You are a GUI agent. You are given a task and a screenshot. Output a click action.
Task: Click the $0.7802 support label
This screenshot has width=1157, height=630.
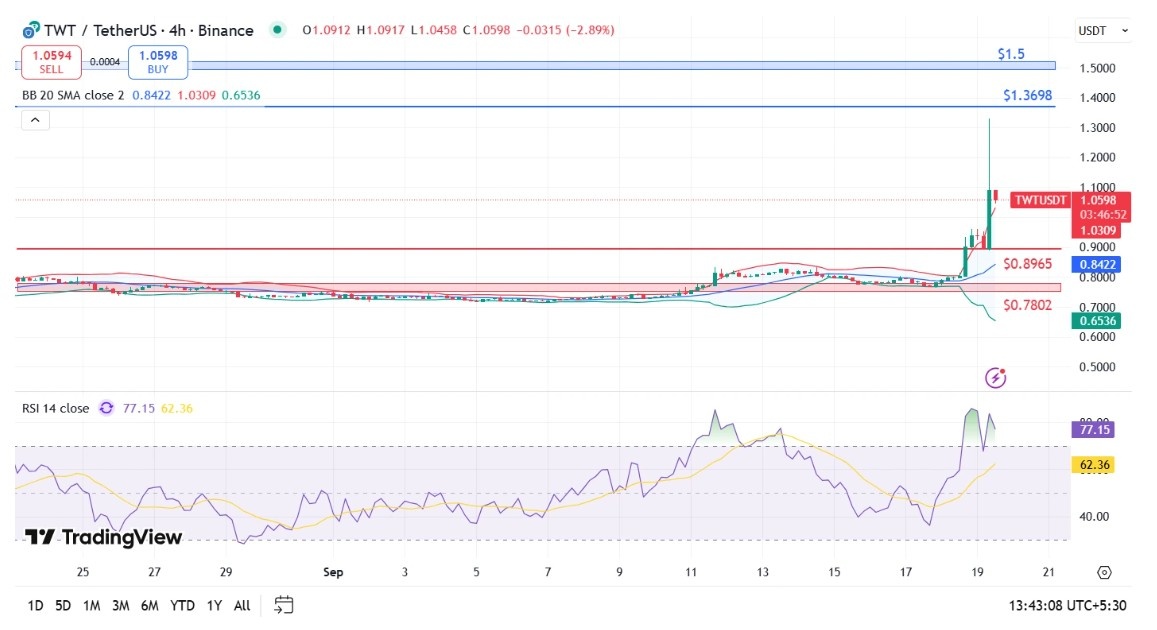(1027, 305)
